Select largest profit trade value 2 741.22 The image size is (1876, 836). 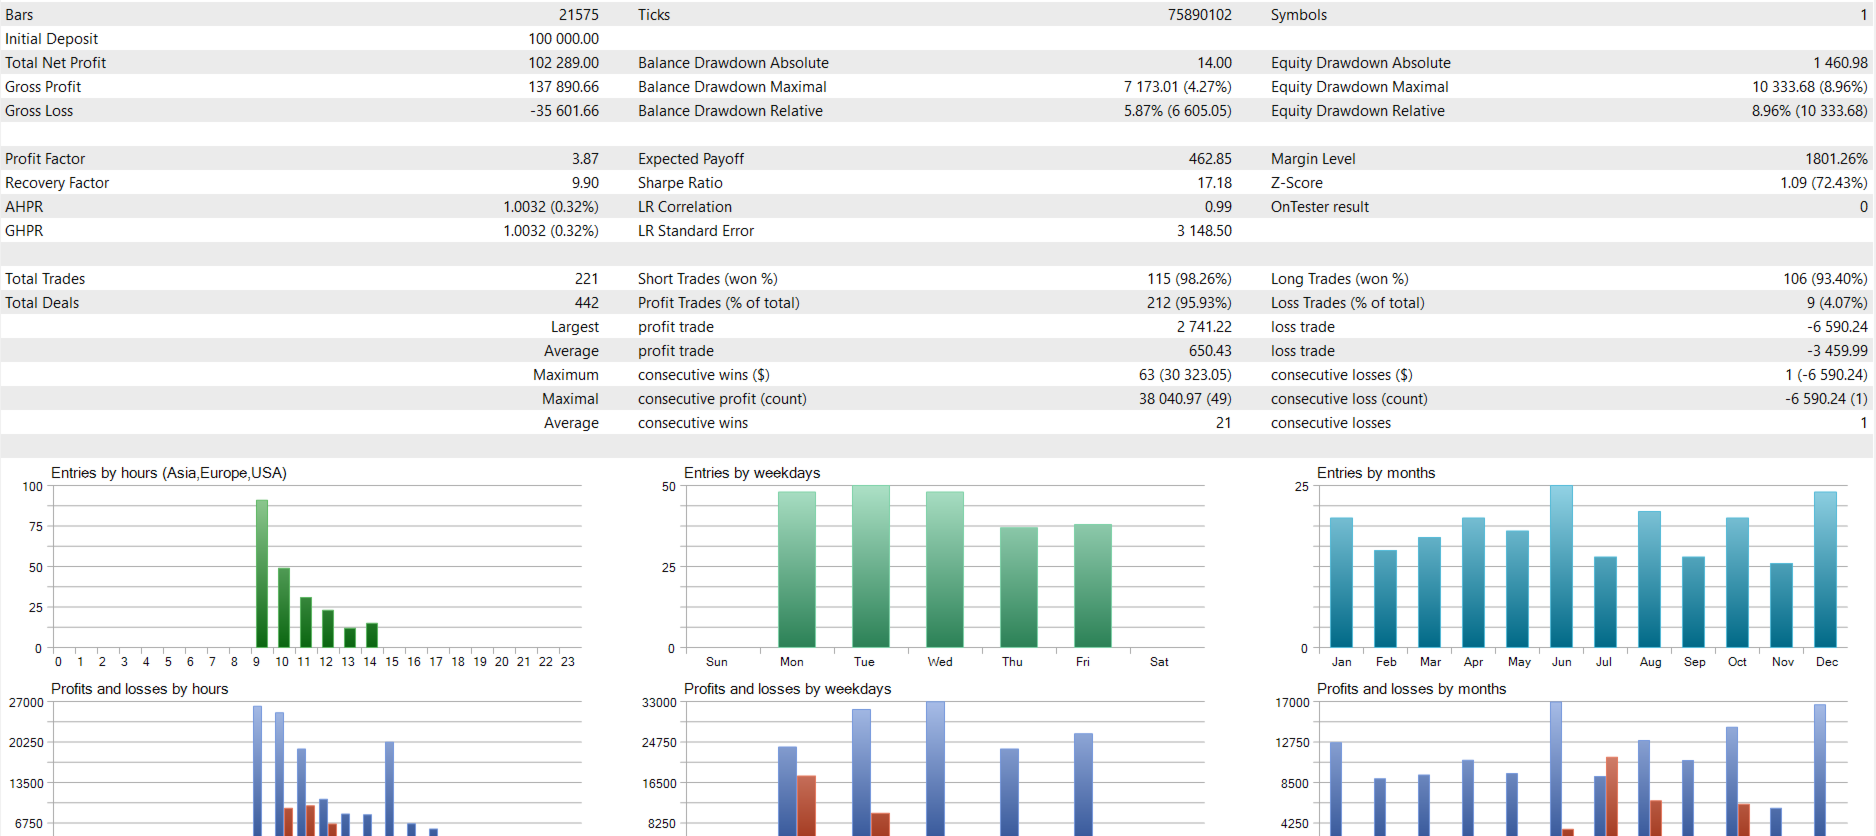[x=1204, y=327]
